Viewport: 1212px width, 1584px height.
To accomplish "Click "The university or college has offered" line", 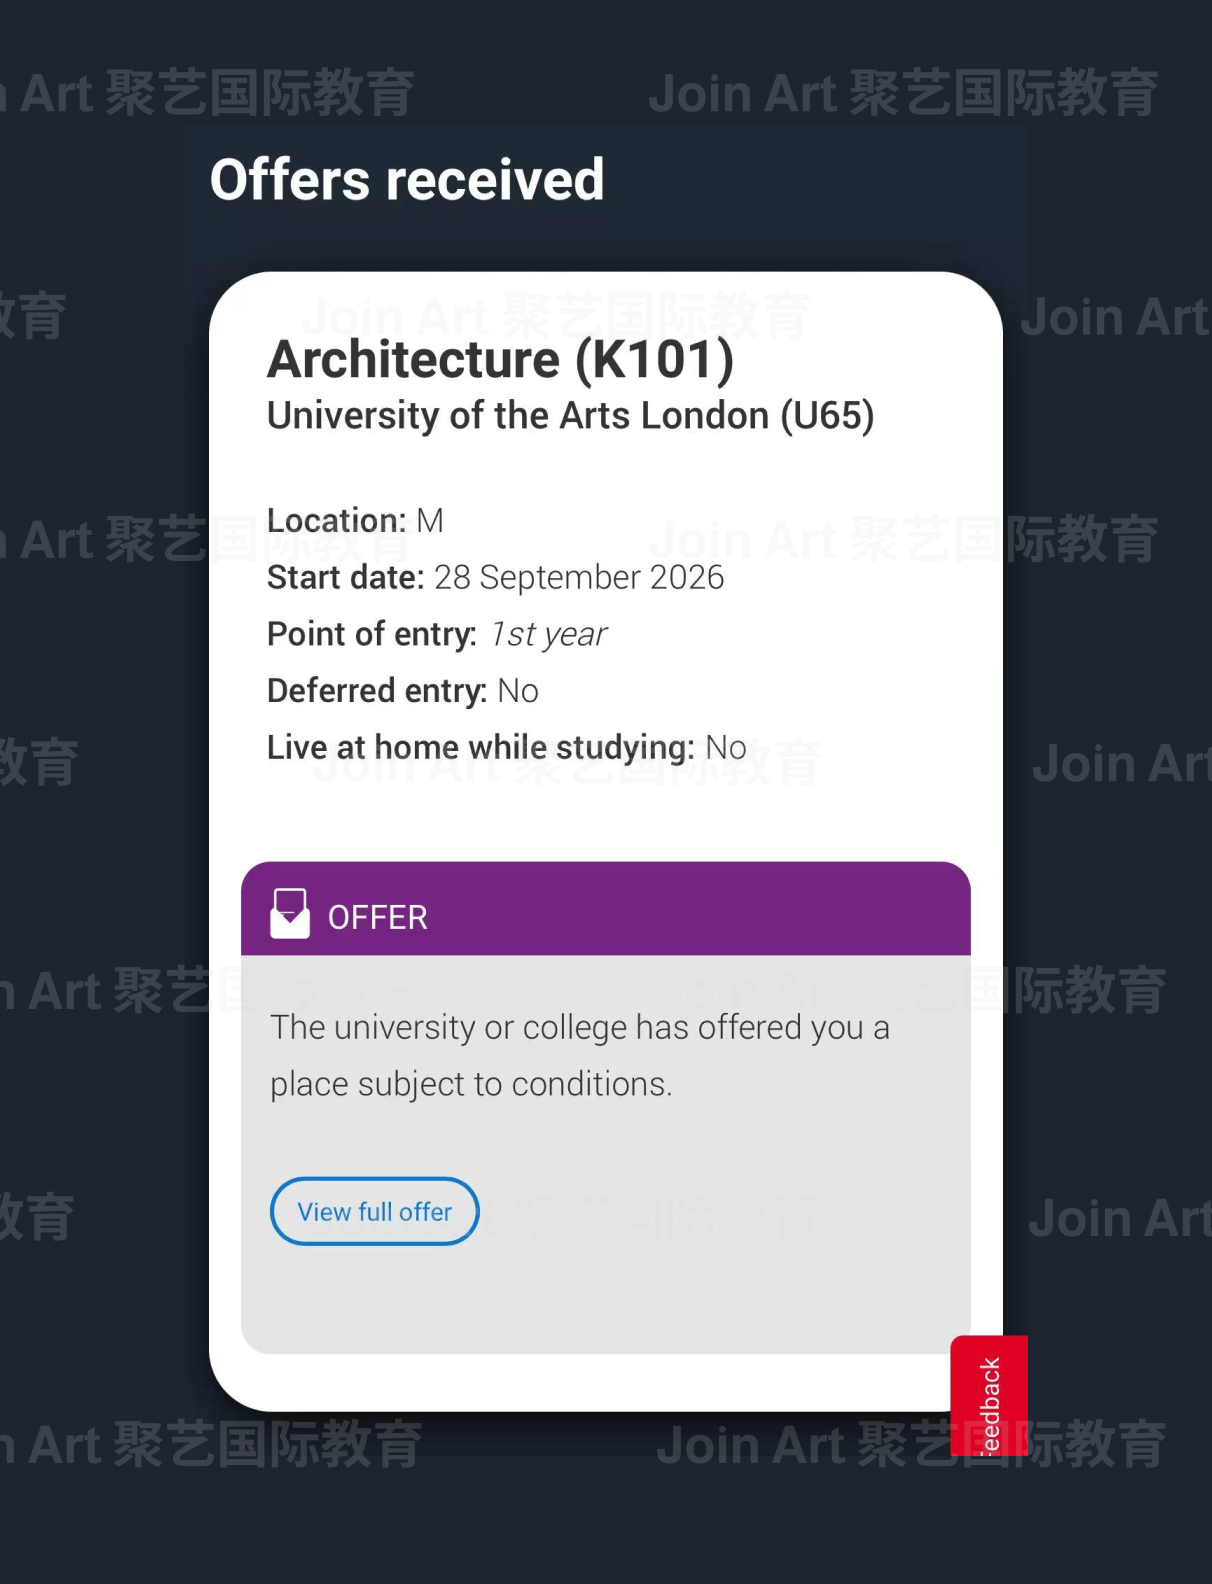I will pyautogui.click(x=580, y=1028).
